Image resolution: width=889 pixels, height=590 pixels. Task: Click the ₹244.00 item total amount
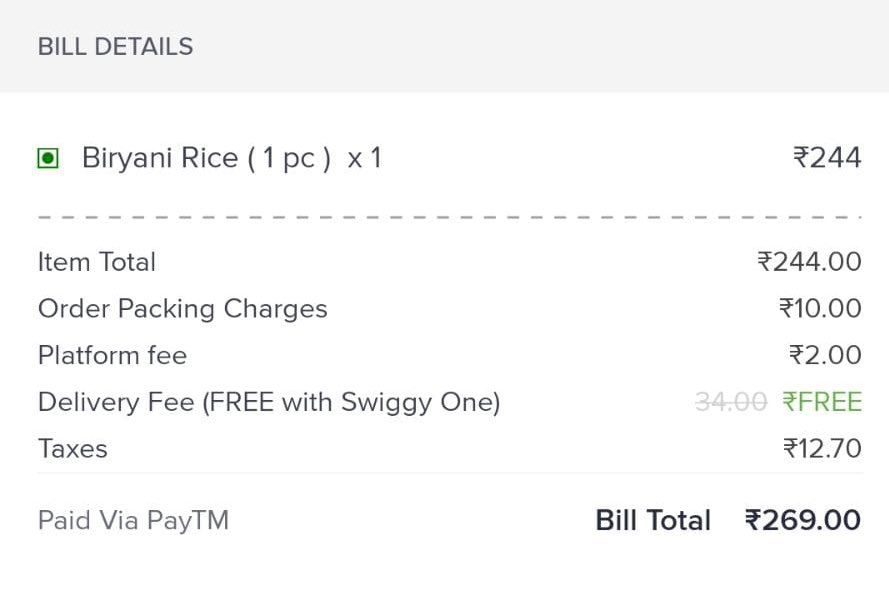(x=809, y=262)
